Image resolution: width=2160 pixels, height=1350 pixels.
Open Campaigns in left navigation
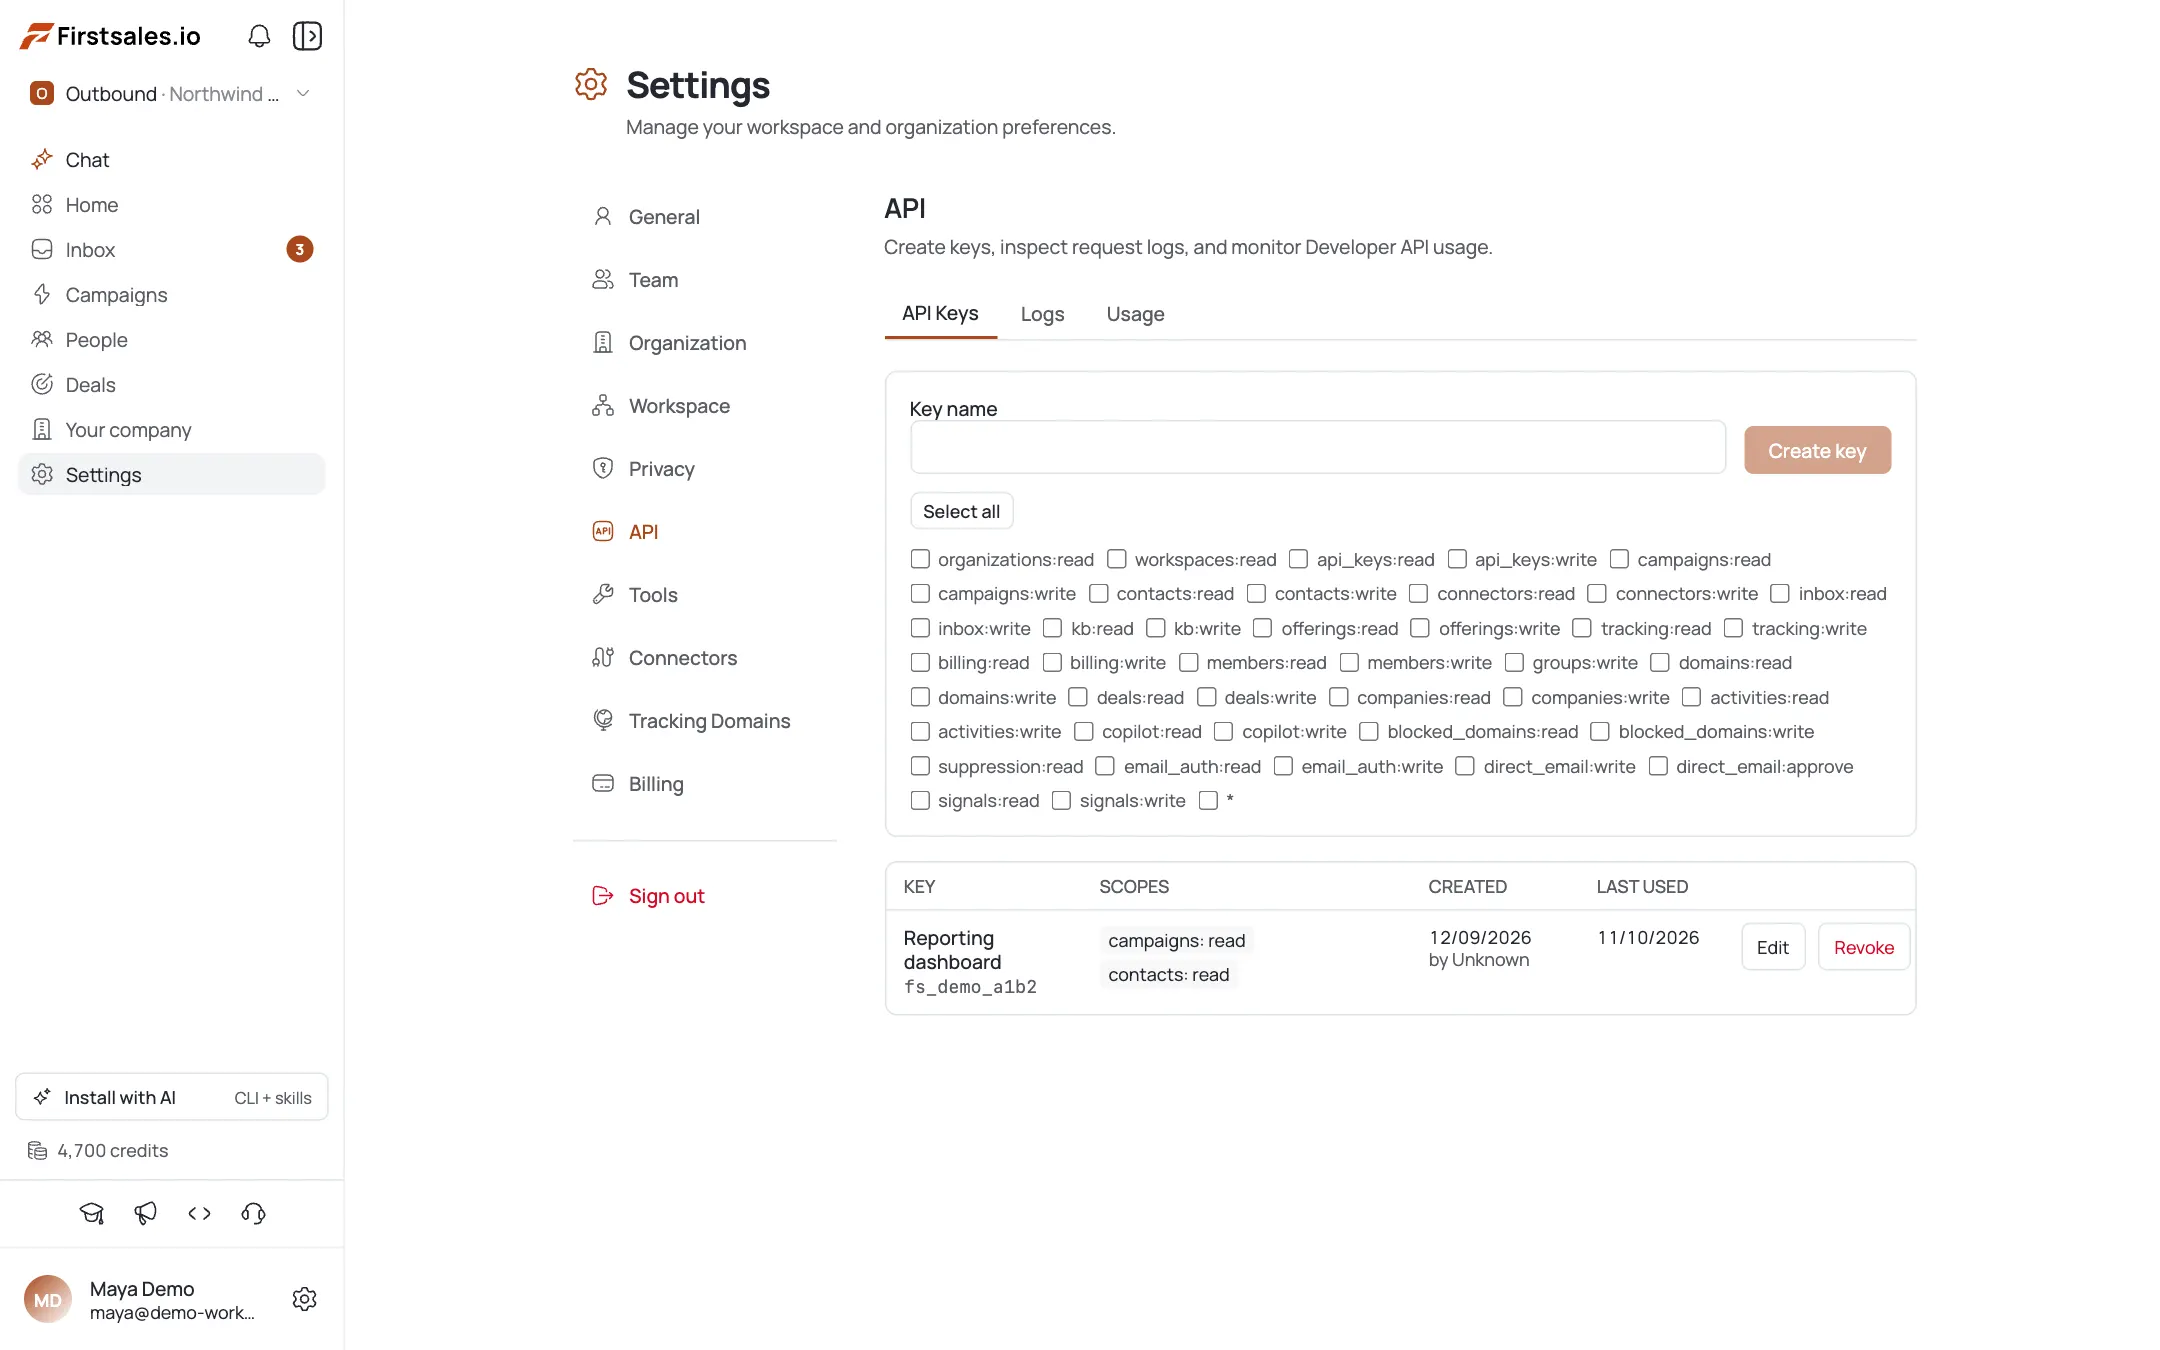172,295
